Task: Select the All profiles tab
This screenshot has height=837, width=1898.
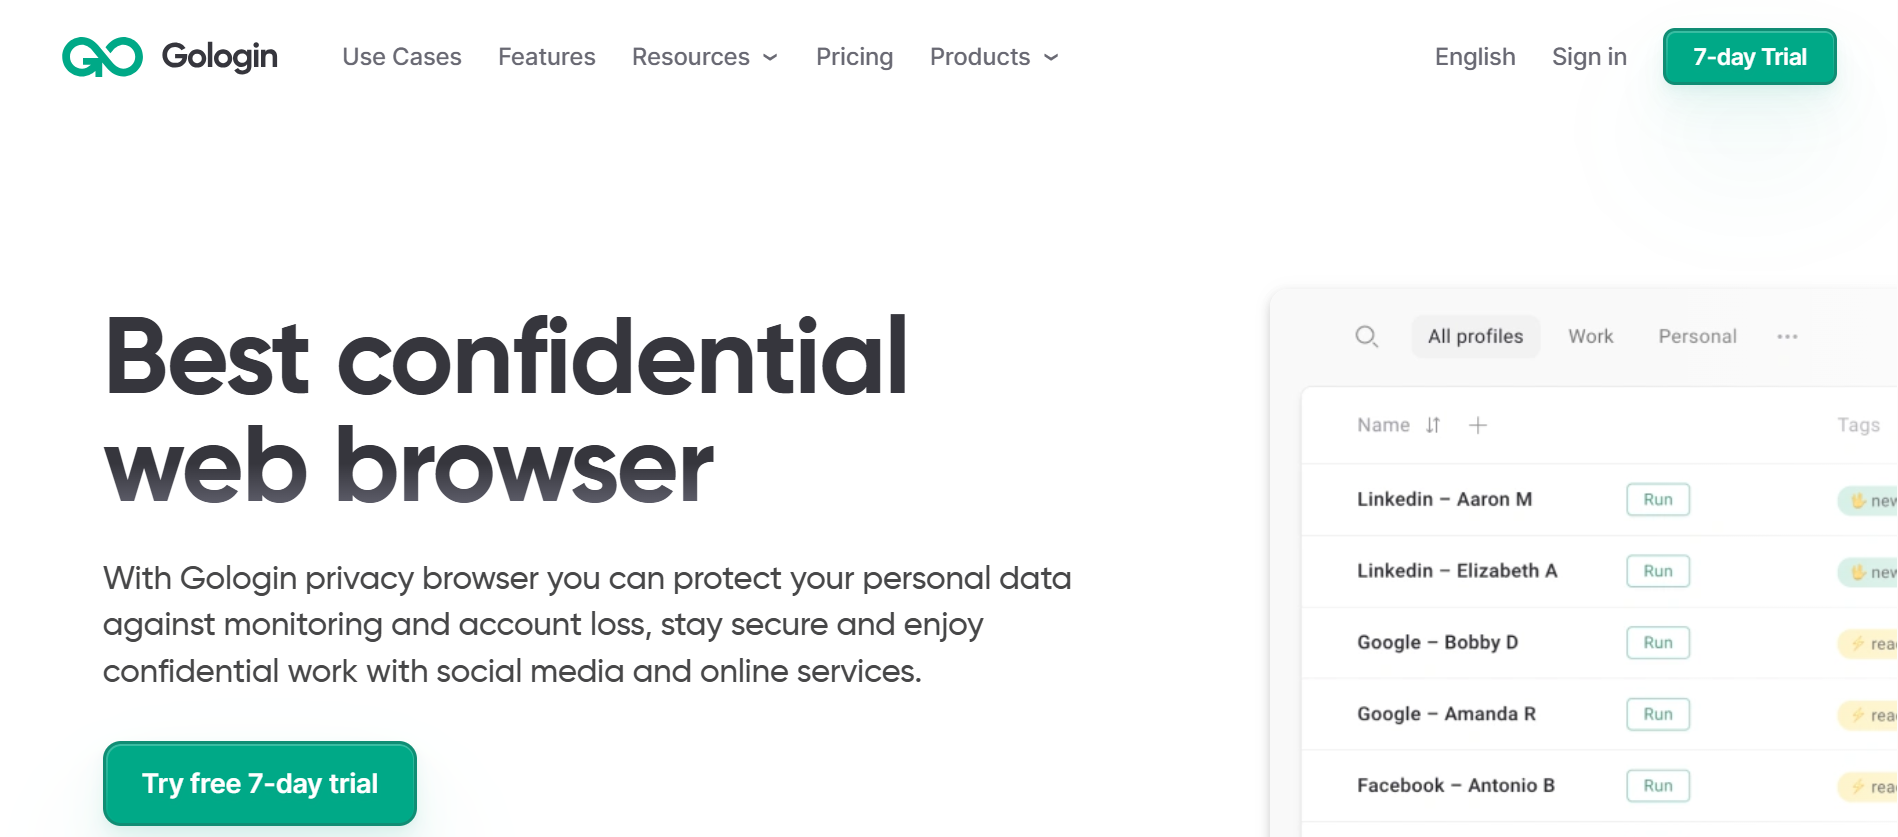Action: coord(1475,337)
